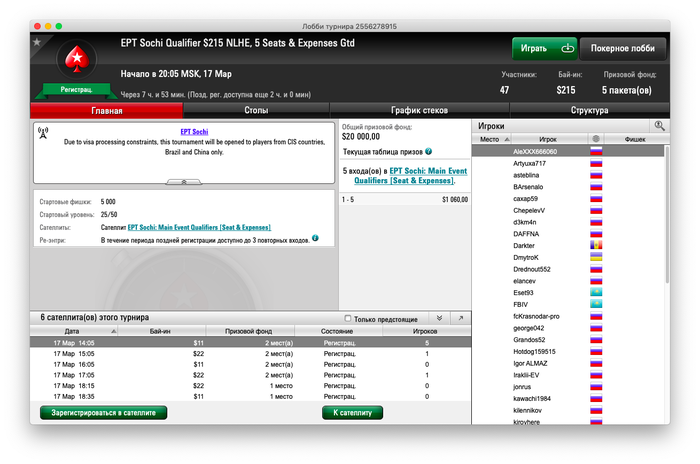The image size is (700, 464).
Task: Open the Главная tab
Action: tap(107, 110)
